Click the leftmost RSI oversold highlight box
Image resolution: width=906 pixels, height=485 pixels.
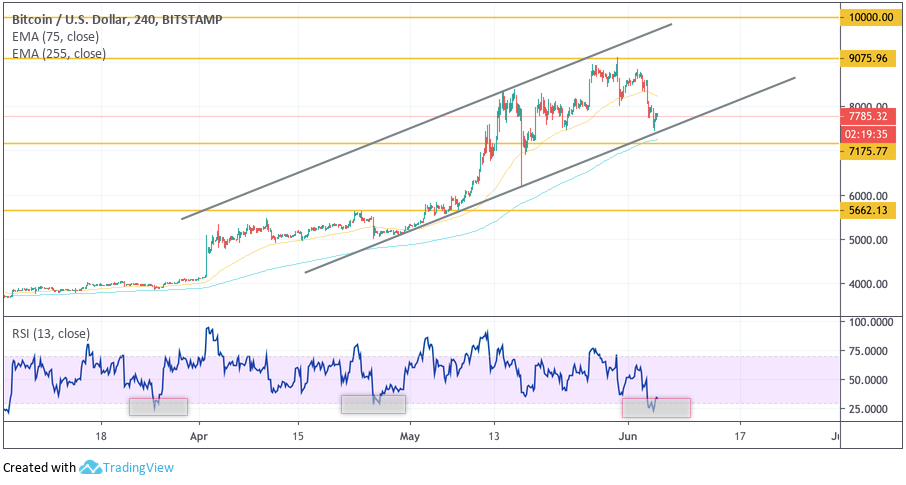[158, 406]
